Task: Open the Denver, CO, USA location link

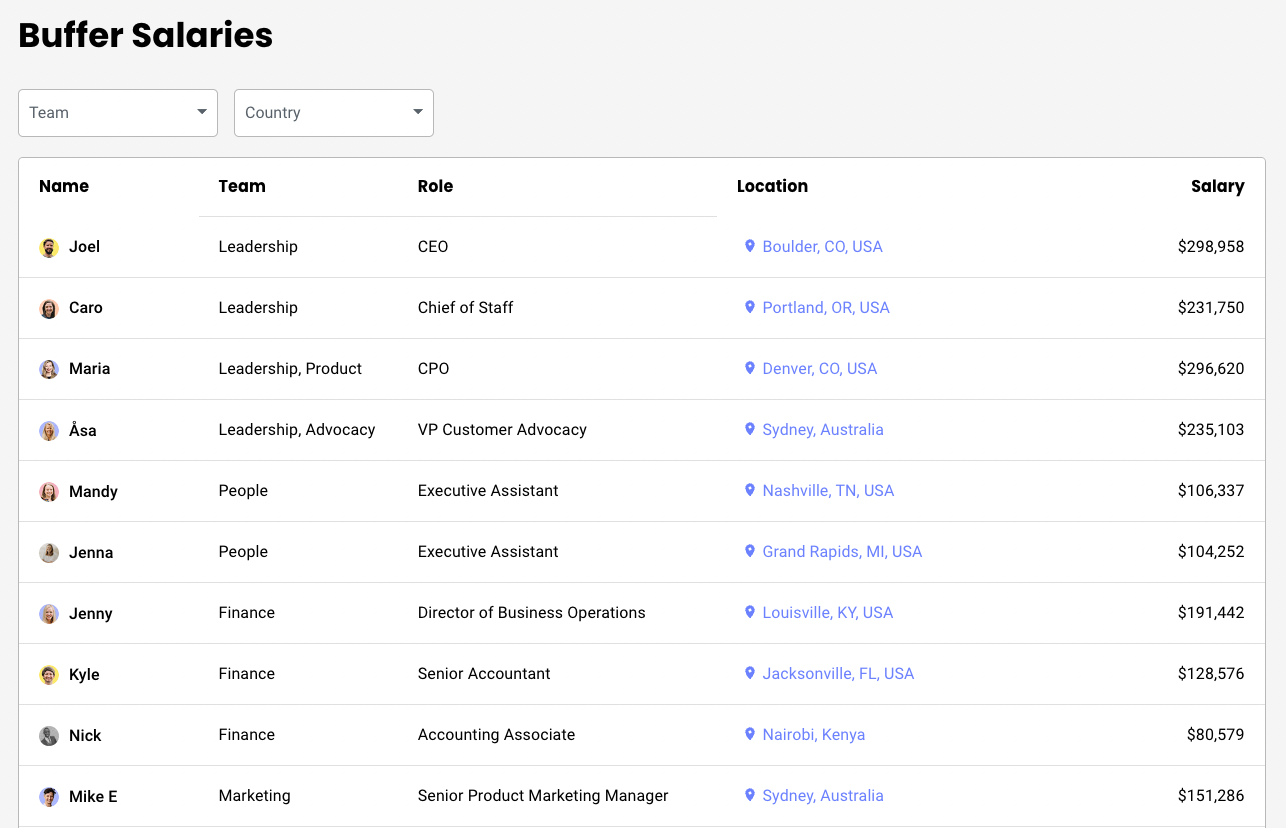Action: point(820,368)
